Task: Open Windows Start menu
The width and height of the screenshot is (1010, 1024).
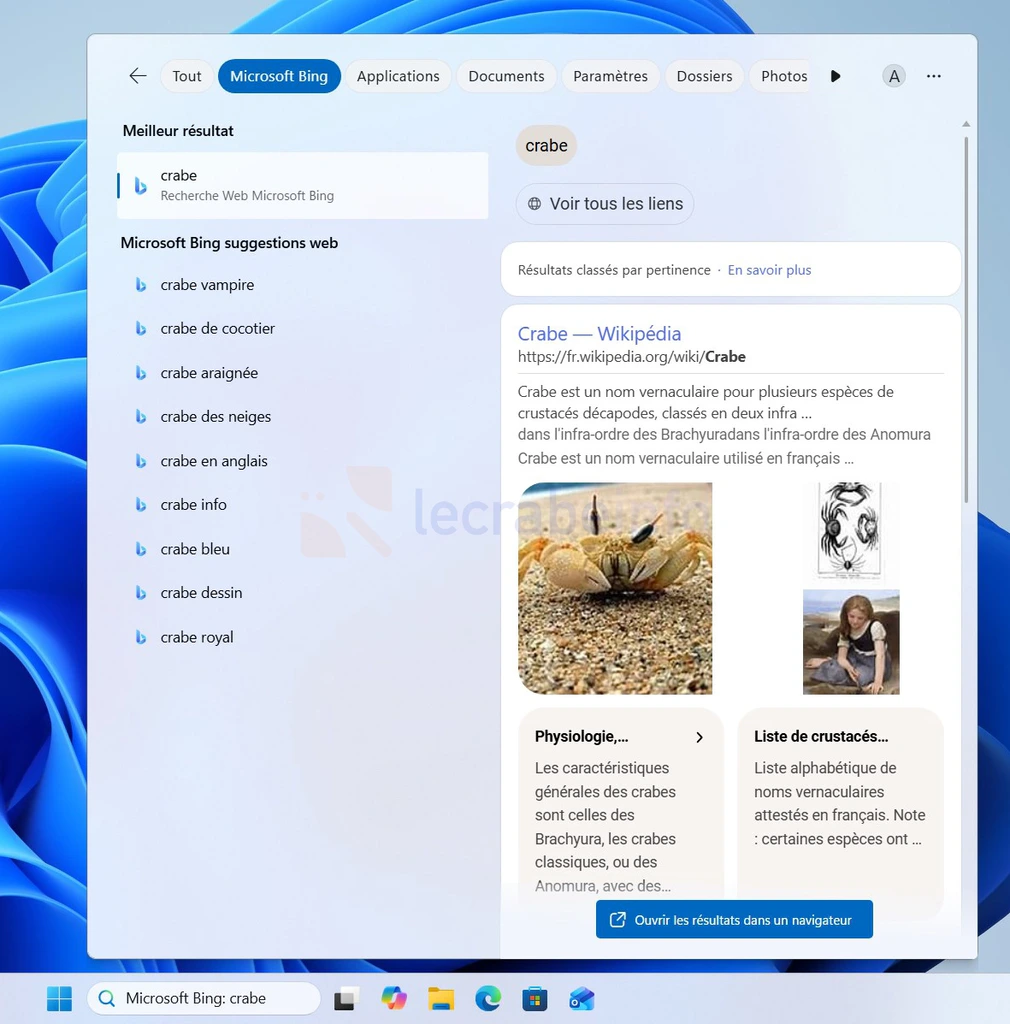Action: 59,998
